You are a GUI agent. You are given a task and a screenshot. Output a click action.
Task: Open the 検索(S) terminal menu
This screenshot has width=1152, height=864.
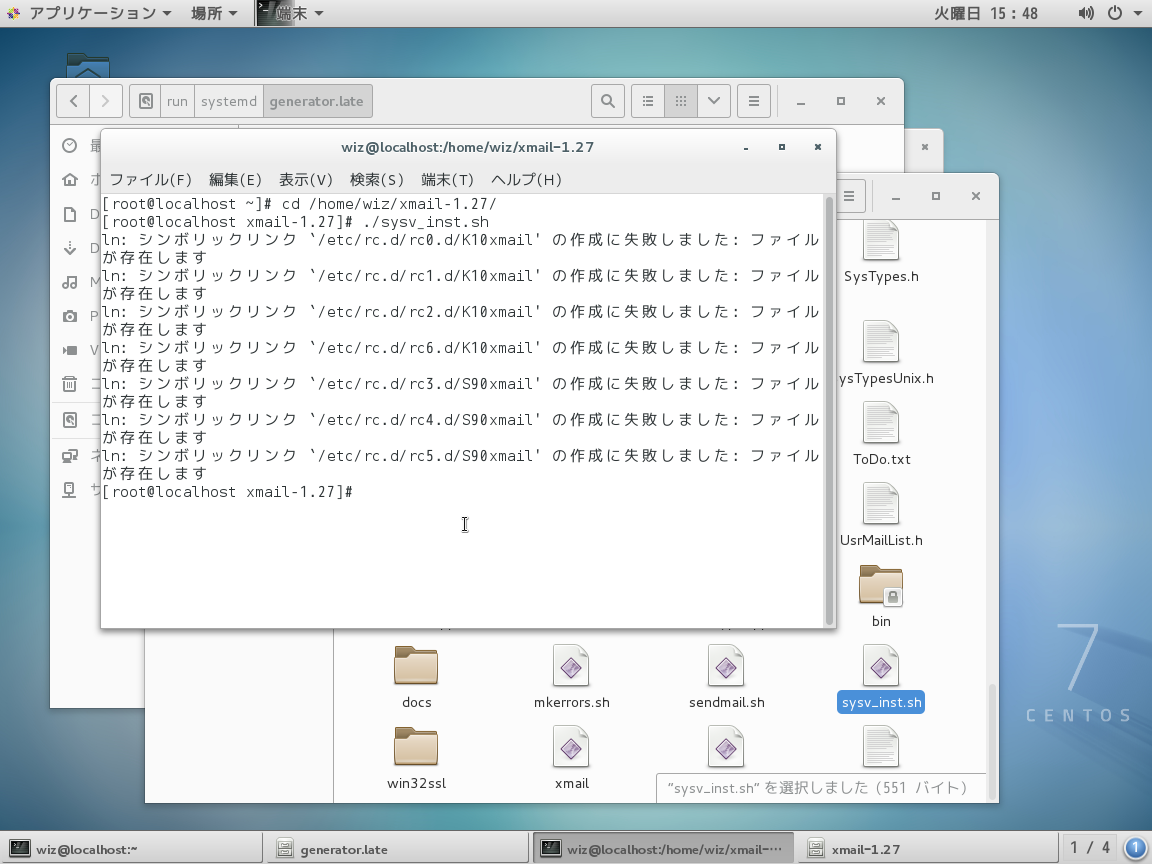pos(377,179)
